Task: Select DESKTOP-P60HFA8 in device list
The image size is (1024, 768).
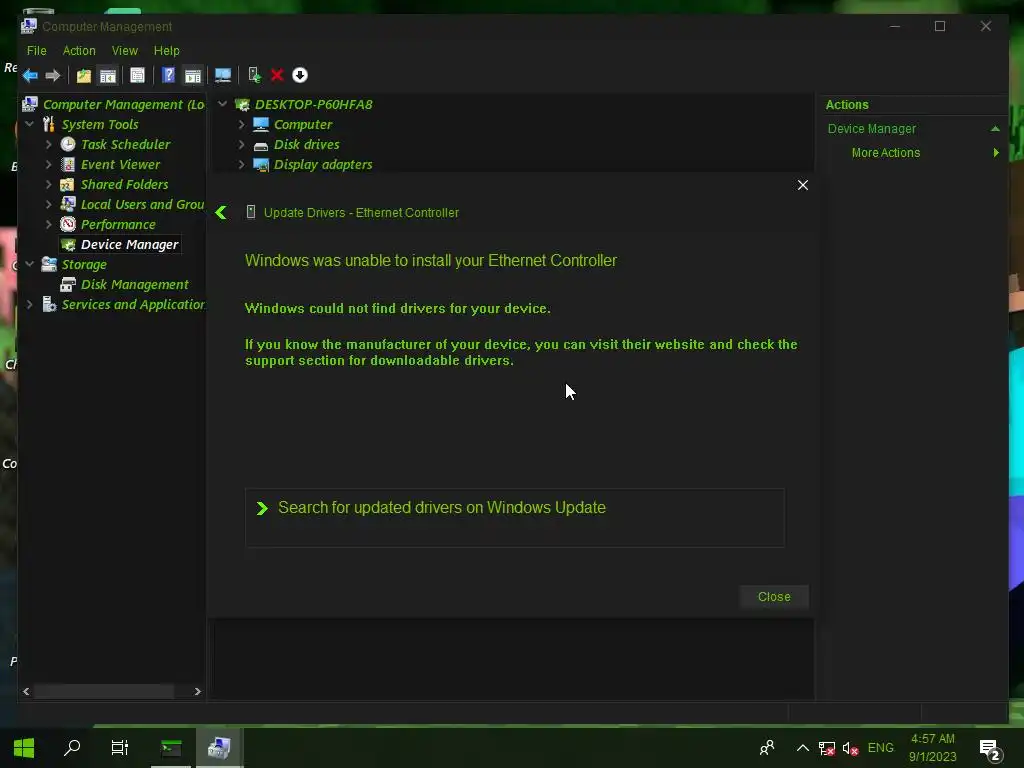Action: (x=313, y=104)
